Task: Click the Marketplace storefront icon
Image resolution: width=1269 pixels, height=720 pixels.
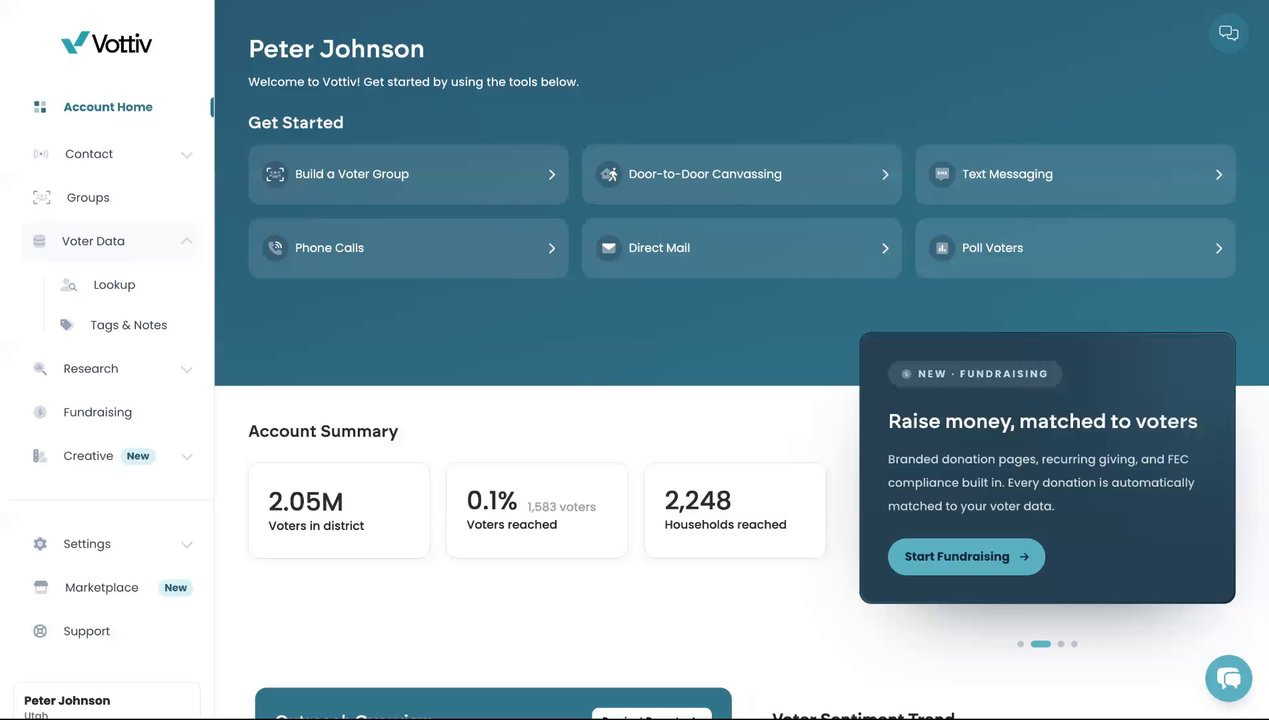Action: coord(41,588)
